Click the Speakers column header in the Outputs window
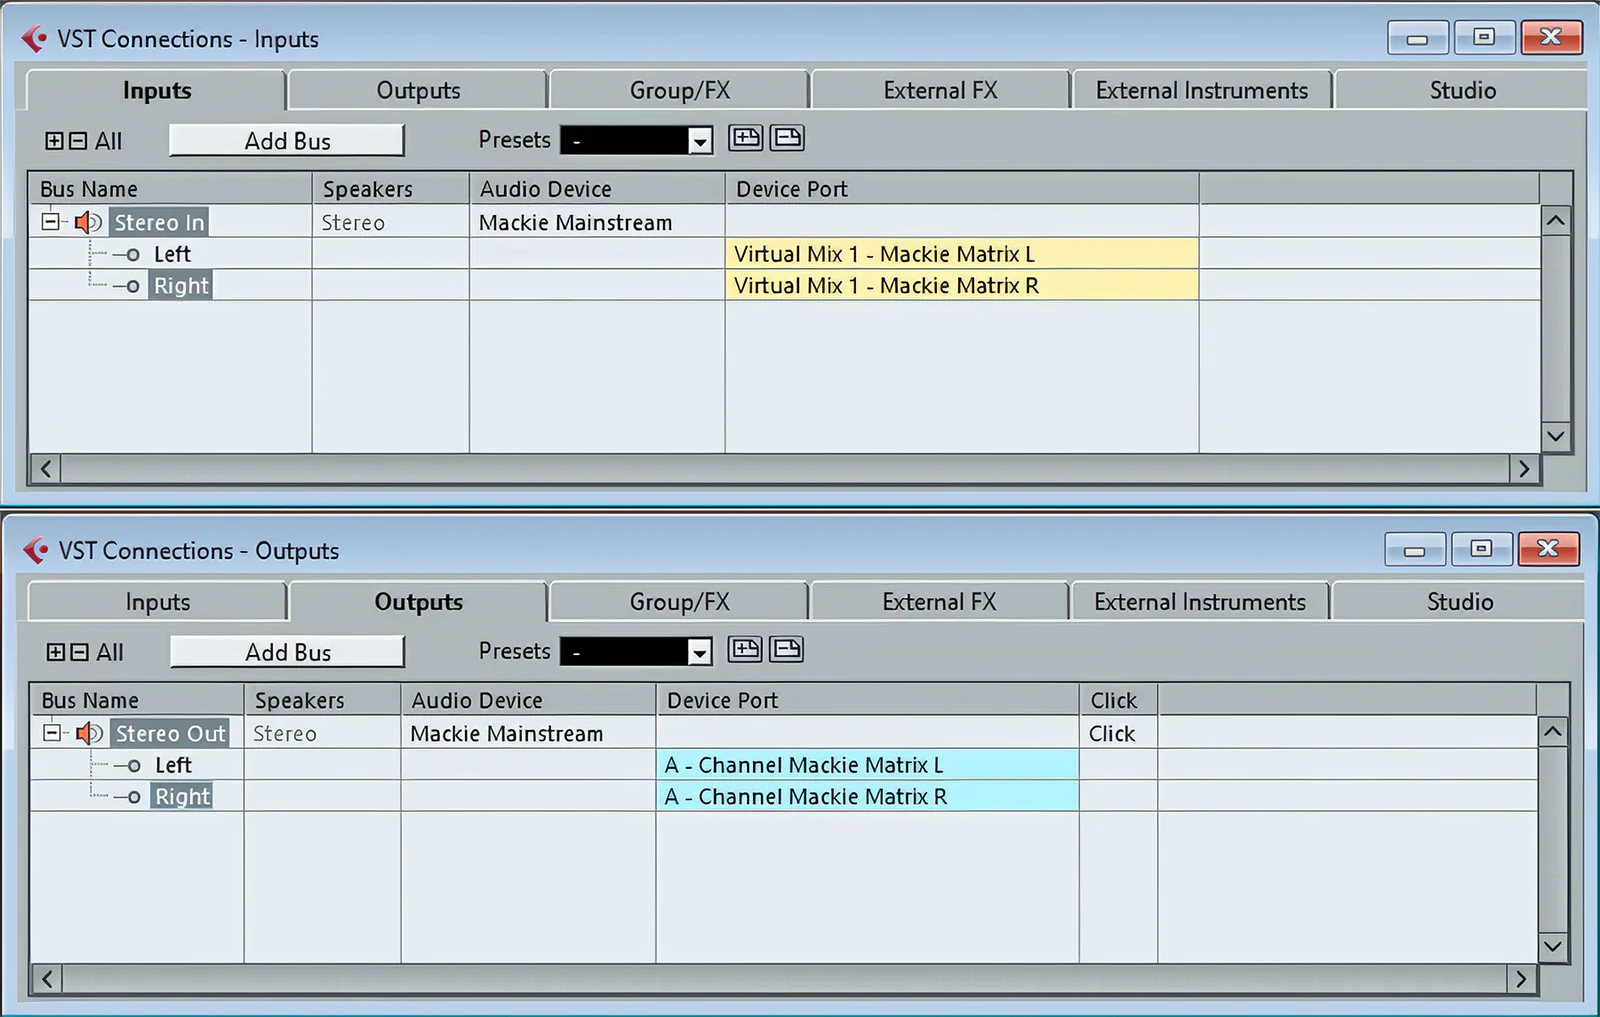The image size is (1600, 1017). coord(322,700)
